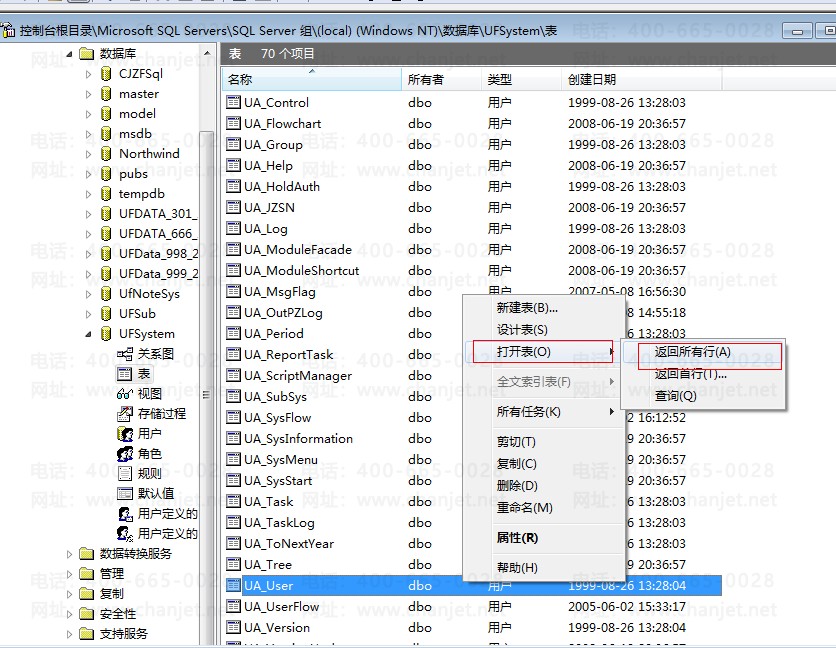This screenshot has width=836, height=648.
Task: Expand the master database node
Action: pos(89,94)
